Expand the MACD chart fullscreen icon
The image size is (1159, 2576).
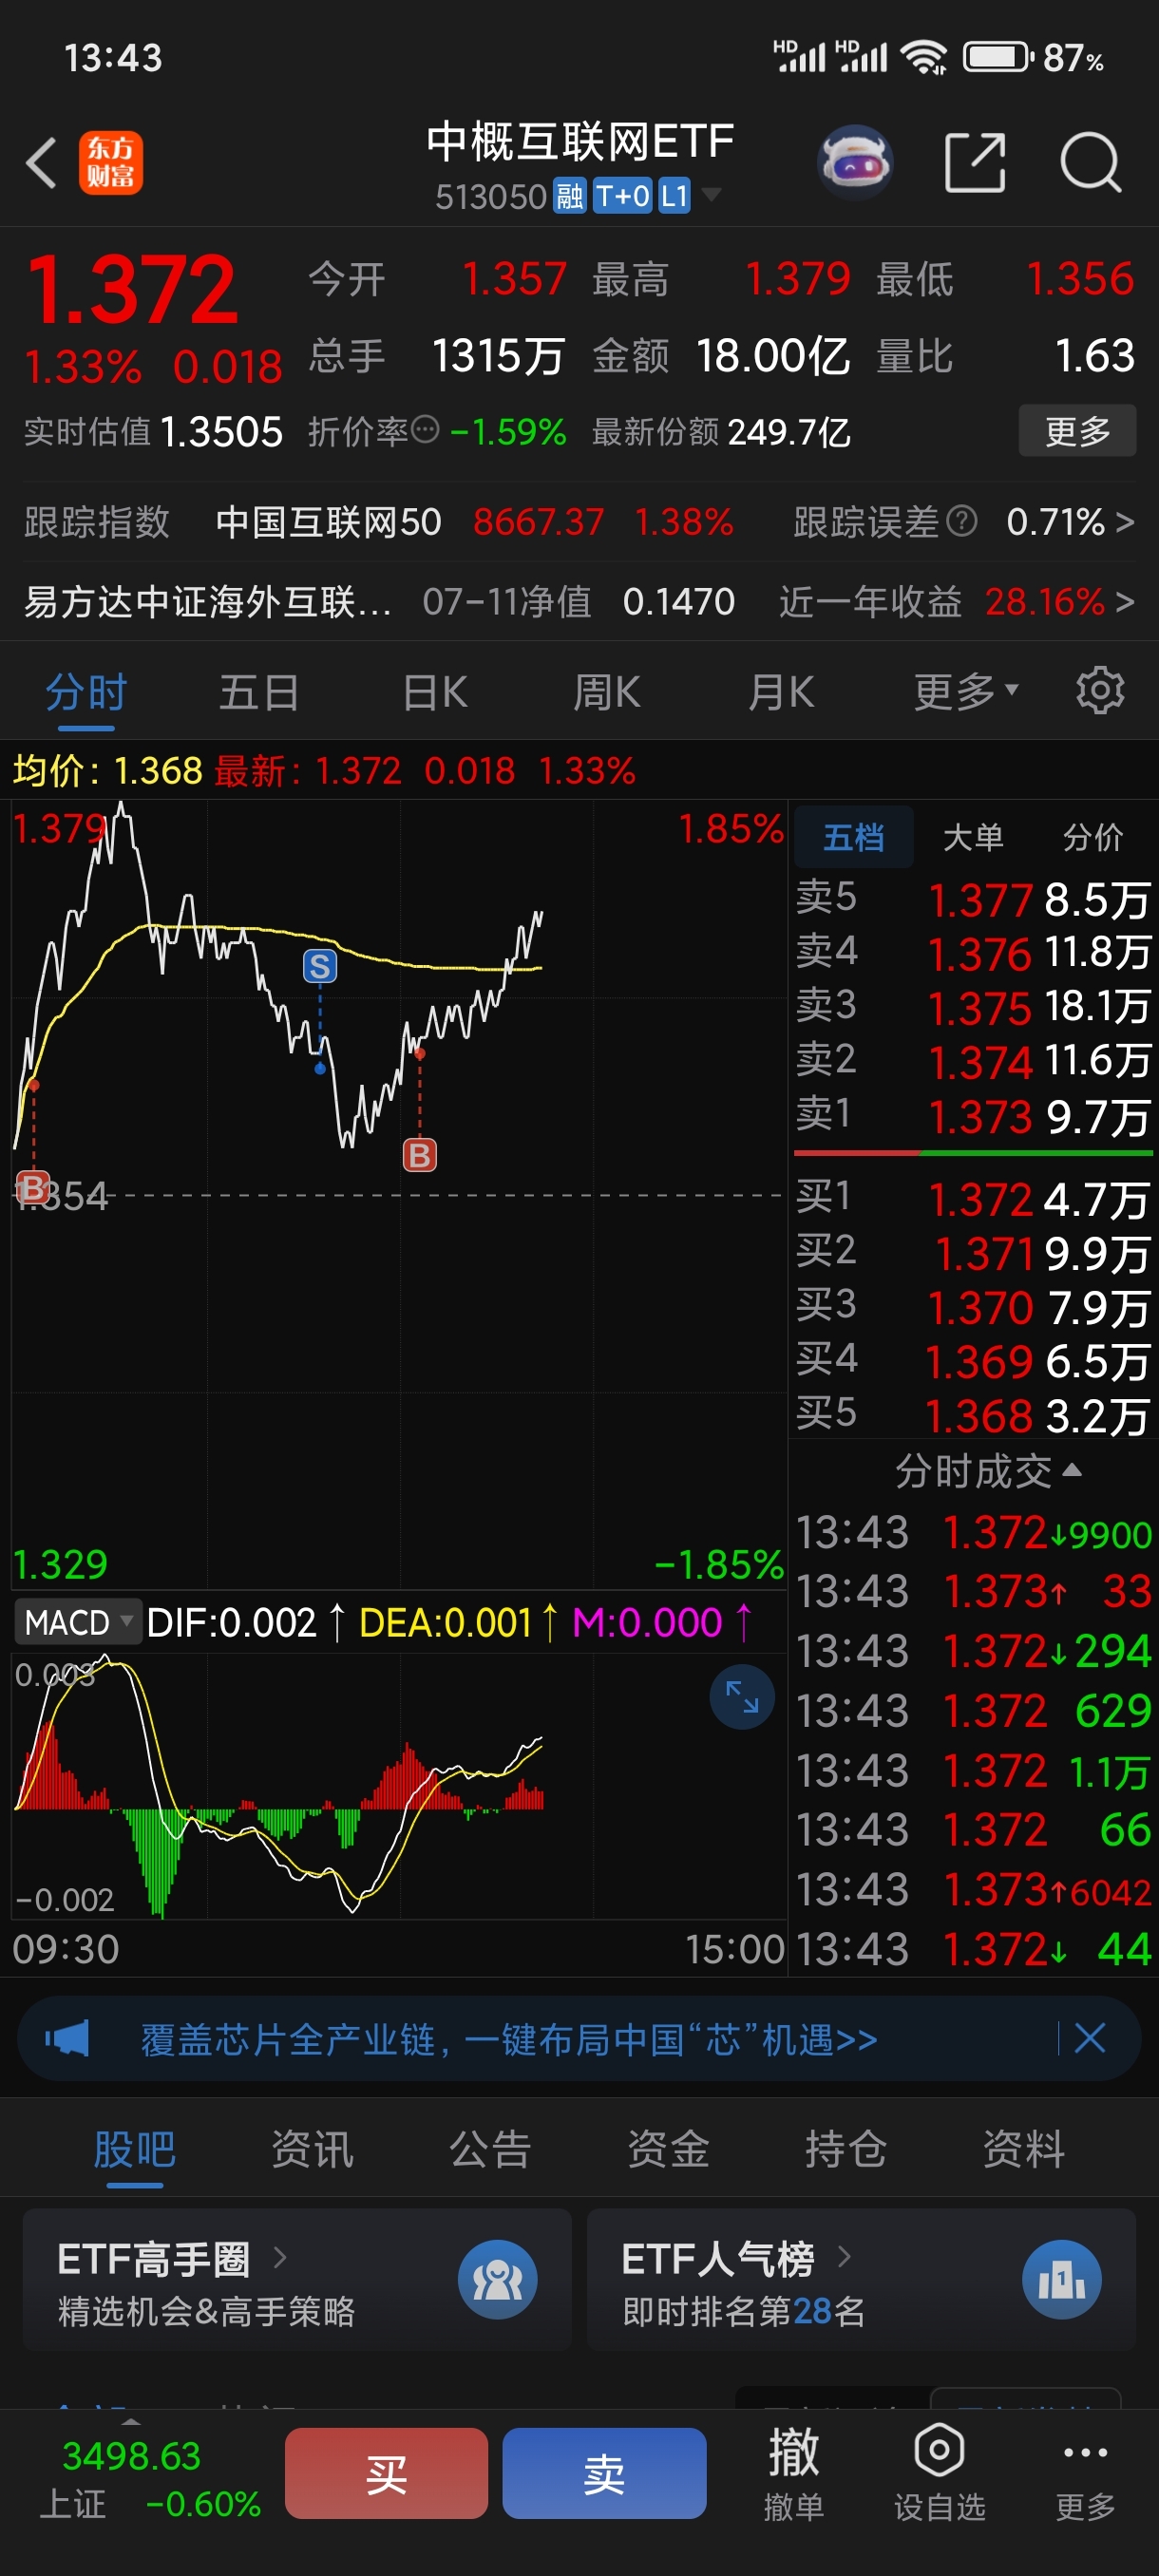(742, 1696)
